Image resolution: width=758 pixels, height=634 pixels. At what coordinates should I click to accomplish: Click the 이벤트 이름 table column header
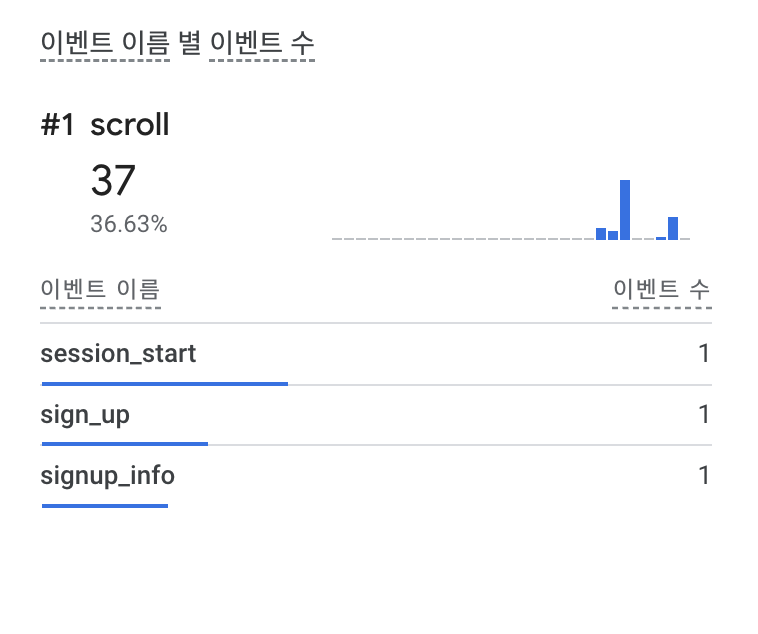point(100,290)
